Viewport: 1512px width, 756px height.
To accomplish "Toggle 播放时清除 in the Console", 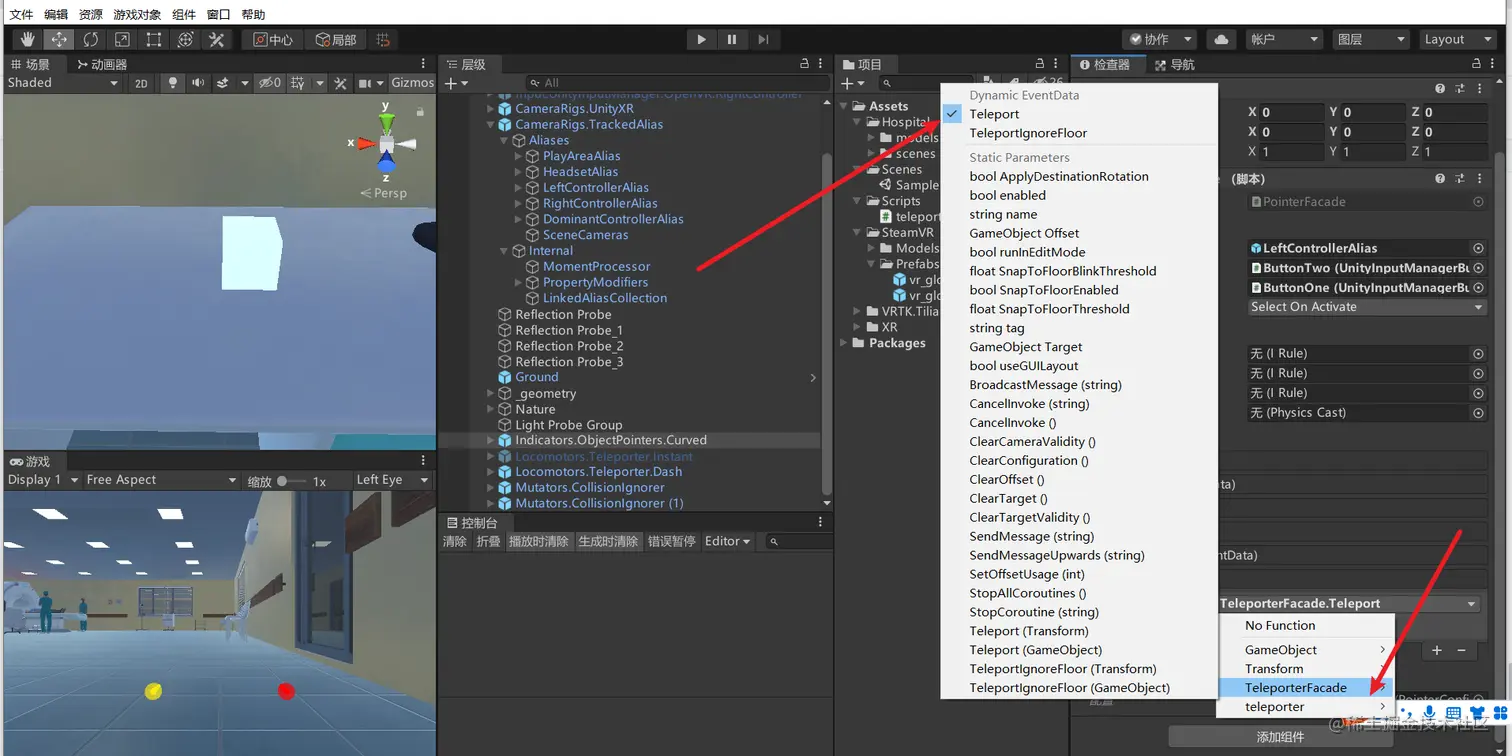I will tap(539, 541).
